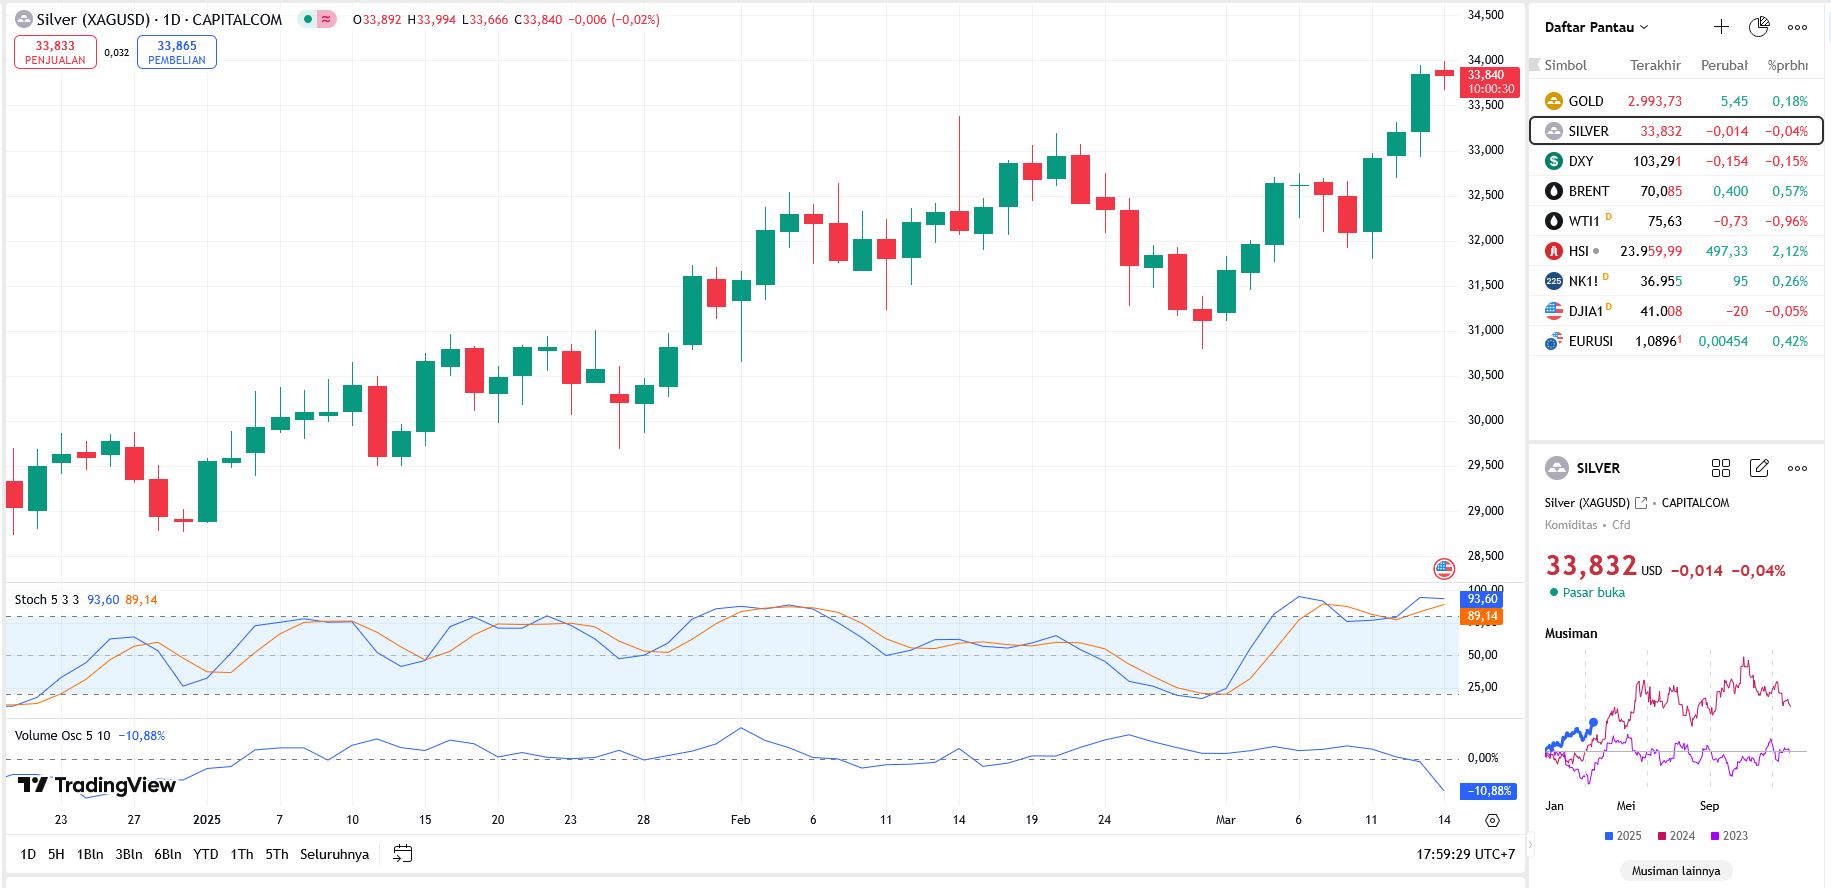Viewport: 1831px width, 888px height.
Task: Click the grid layout icon beside SILVER
Action: (x=1720, y=468)
